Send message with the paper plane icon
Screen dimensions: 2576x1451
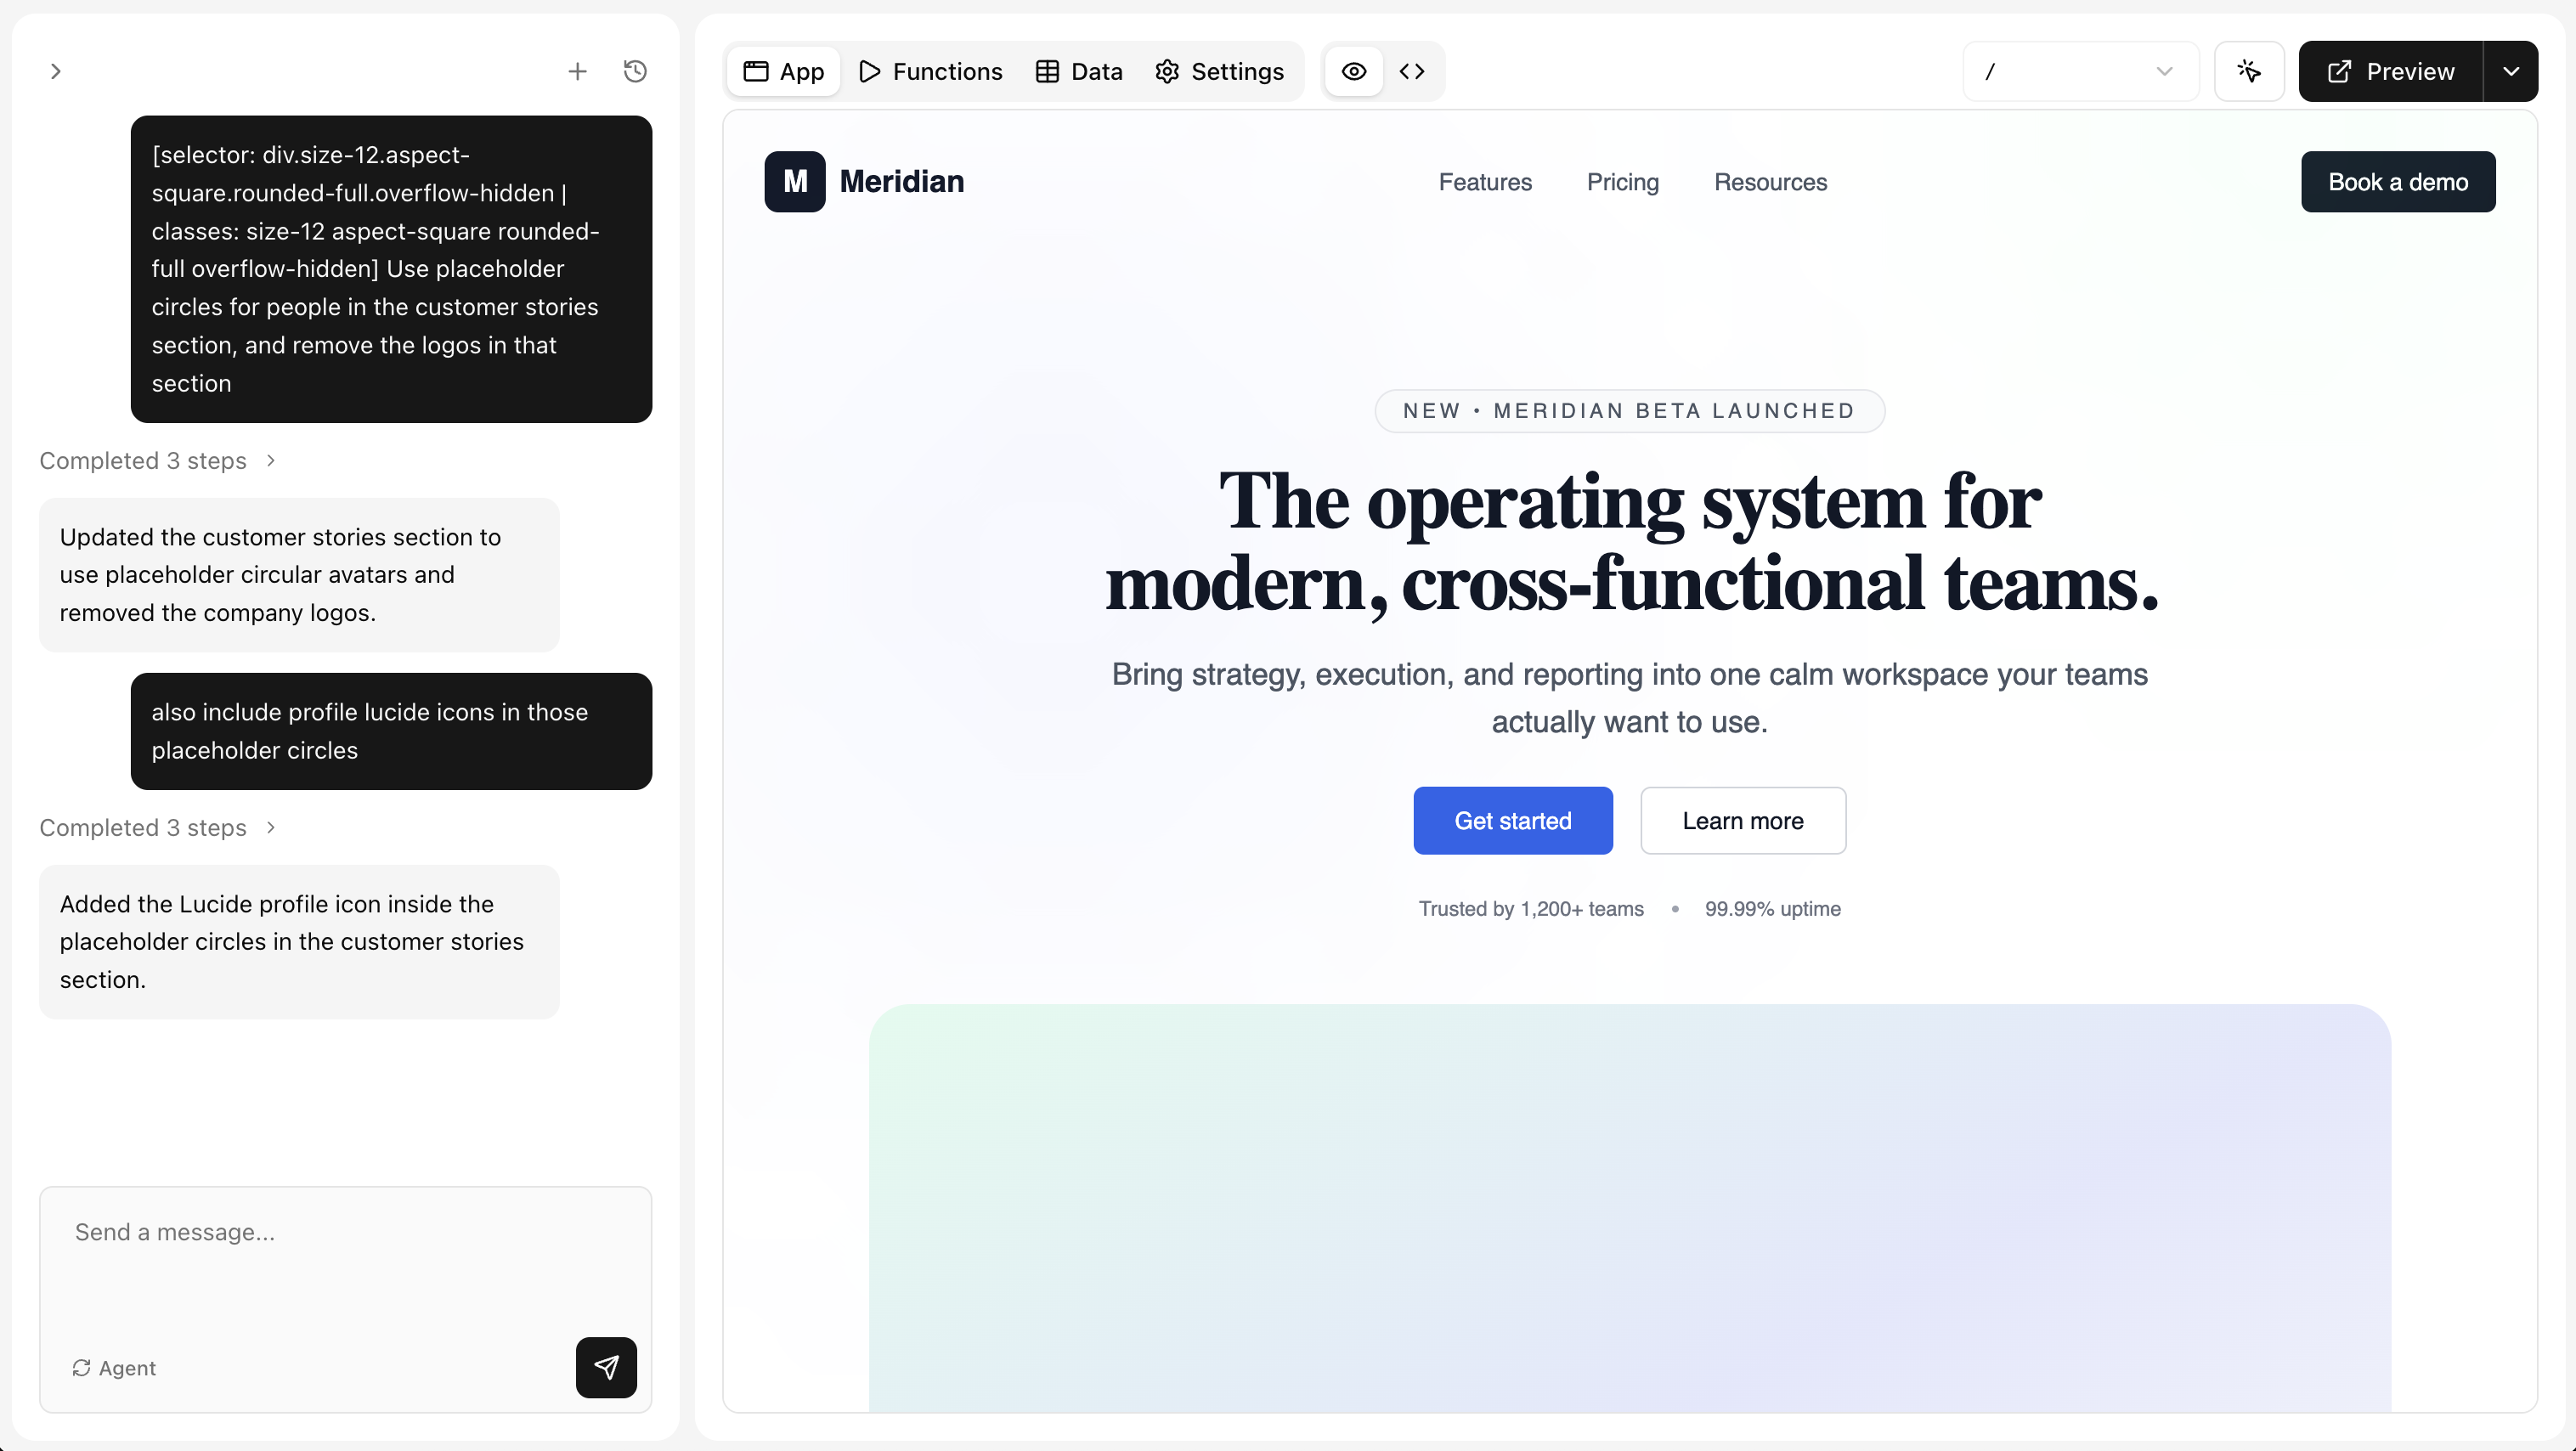pos(606,1367)
